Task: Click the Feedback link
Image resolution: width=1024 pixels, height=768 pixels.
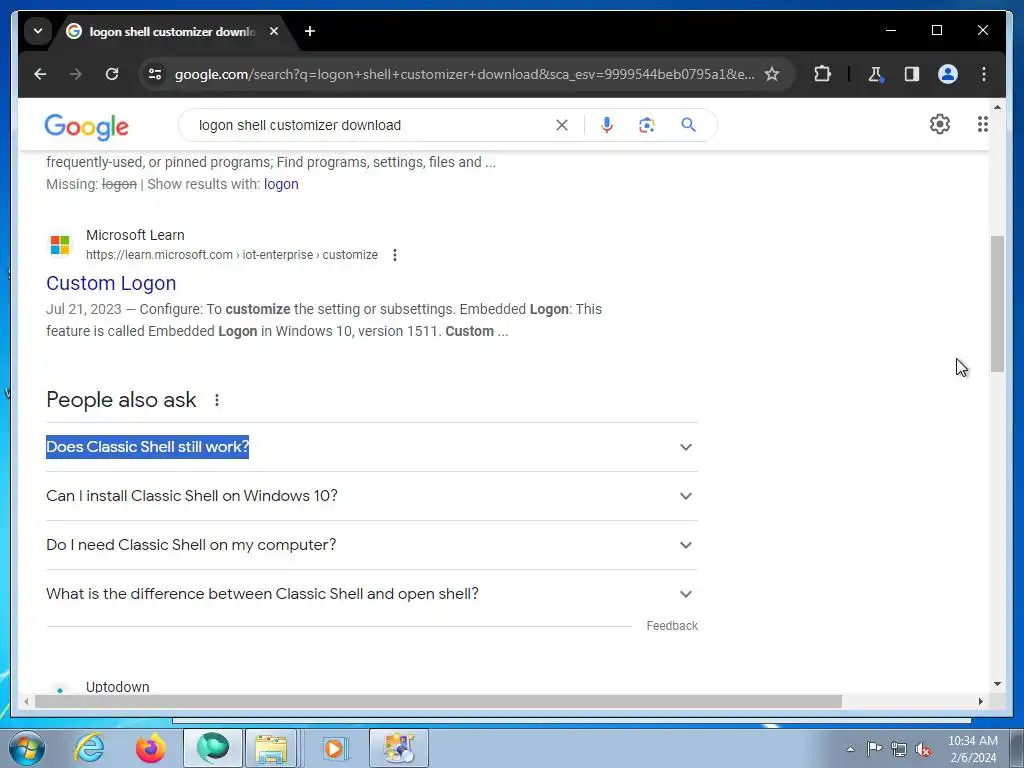Action: click(x=672, y=626)
